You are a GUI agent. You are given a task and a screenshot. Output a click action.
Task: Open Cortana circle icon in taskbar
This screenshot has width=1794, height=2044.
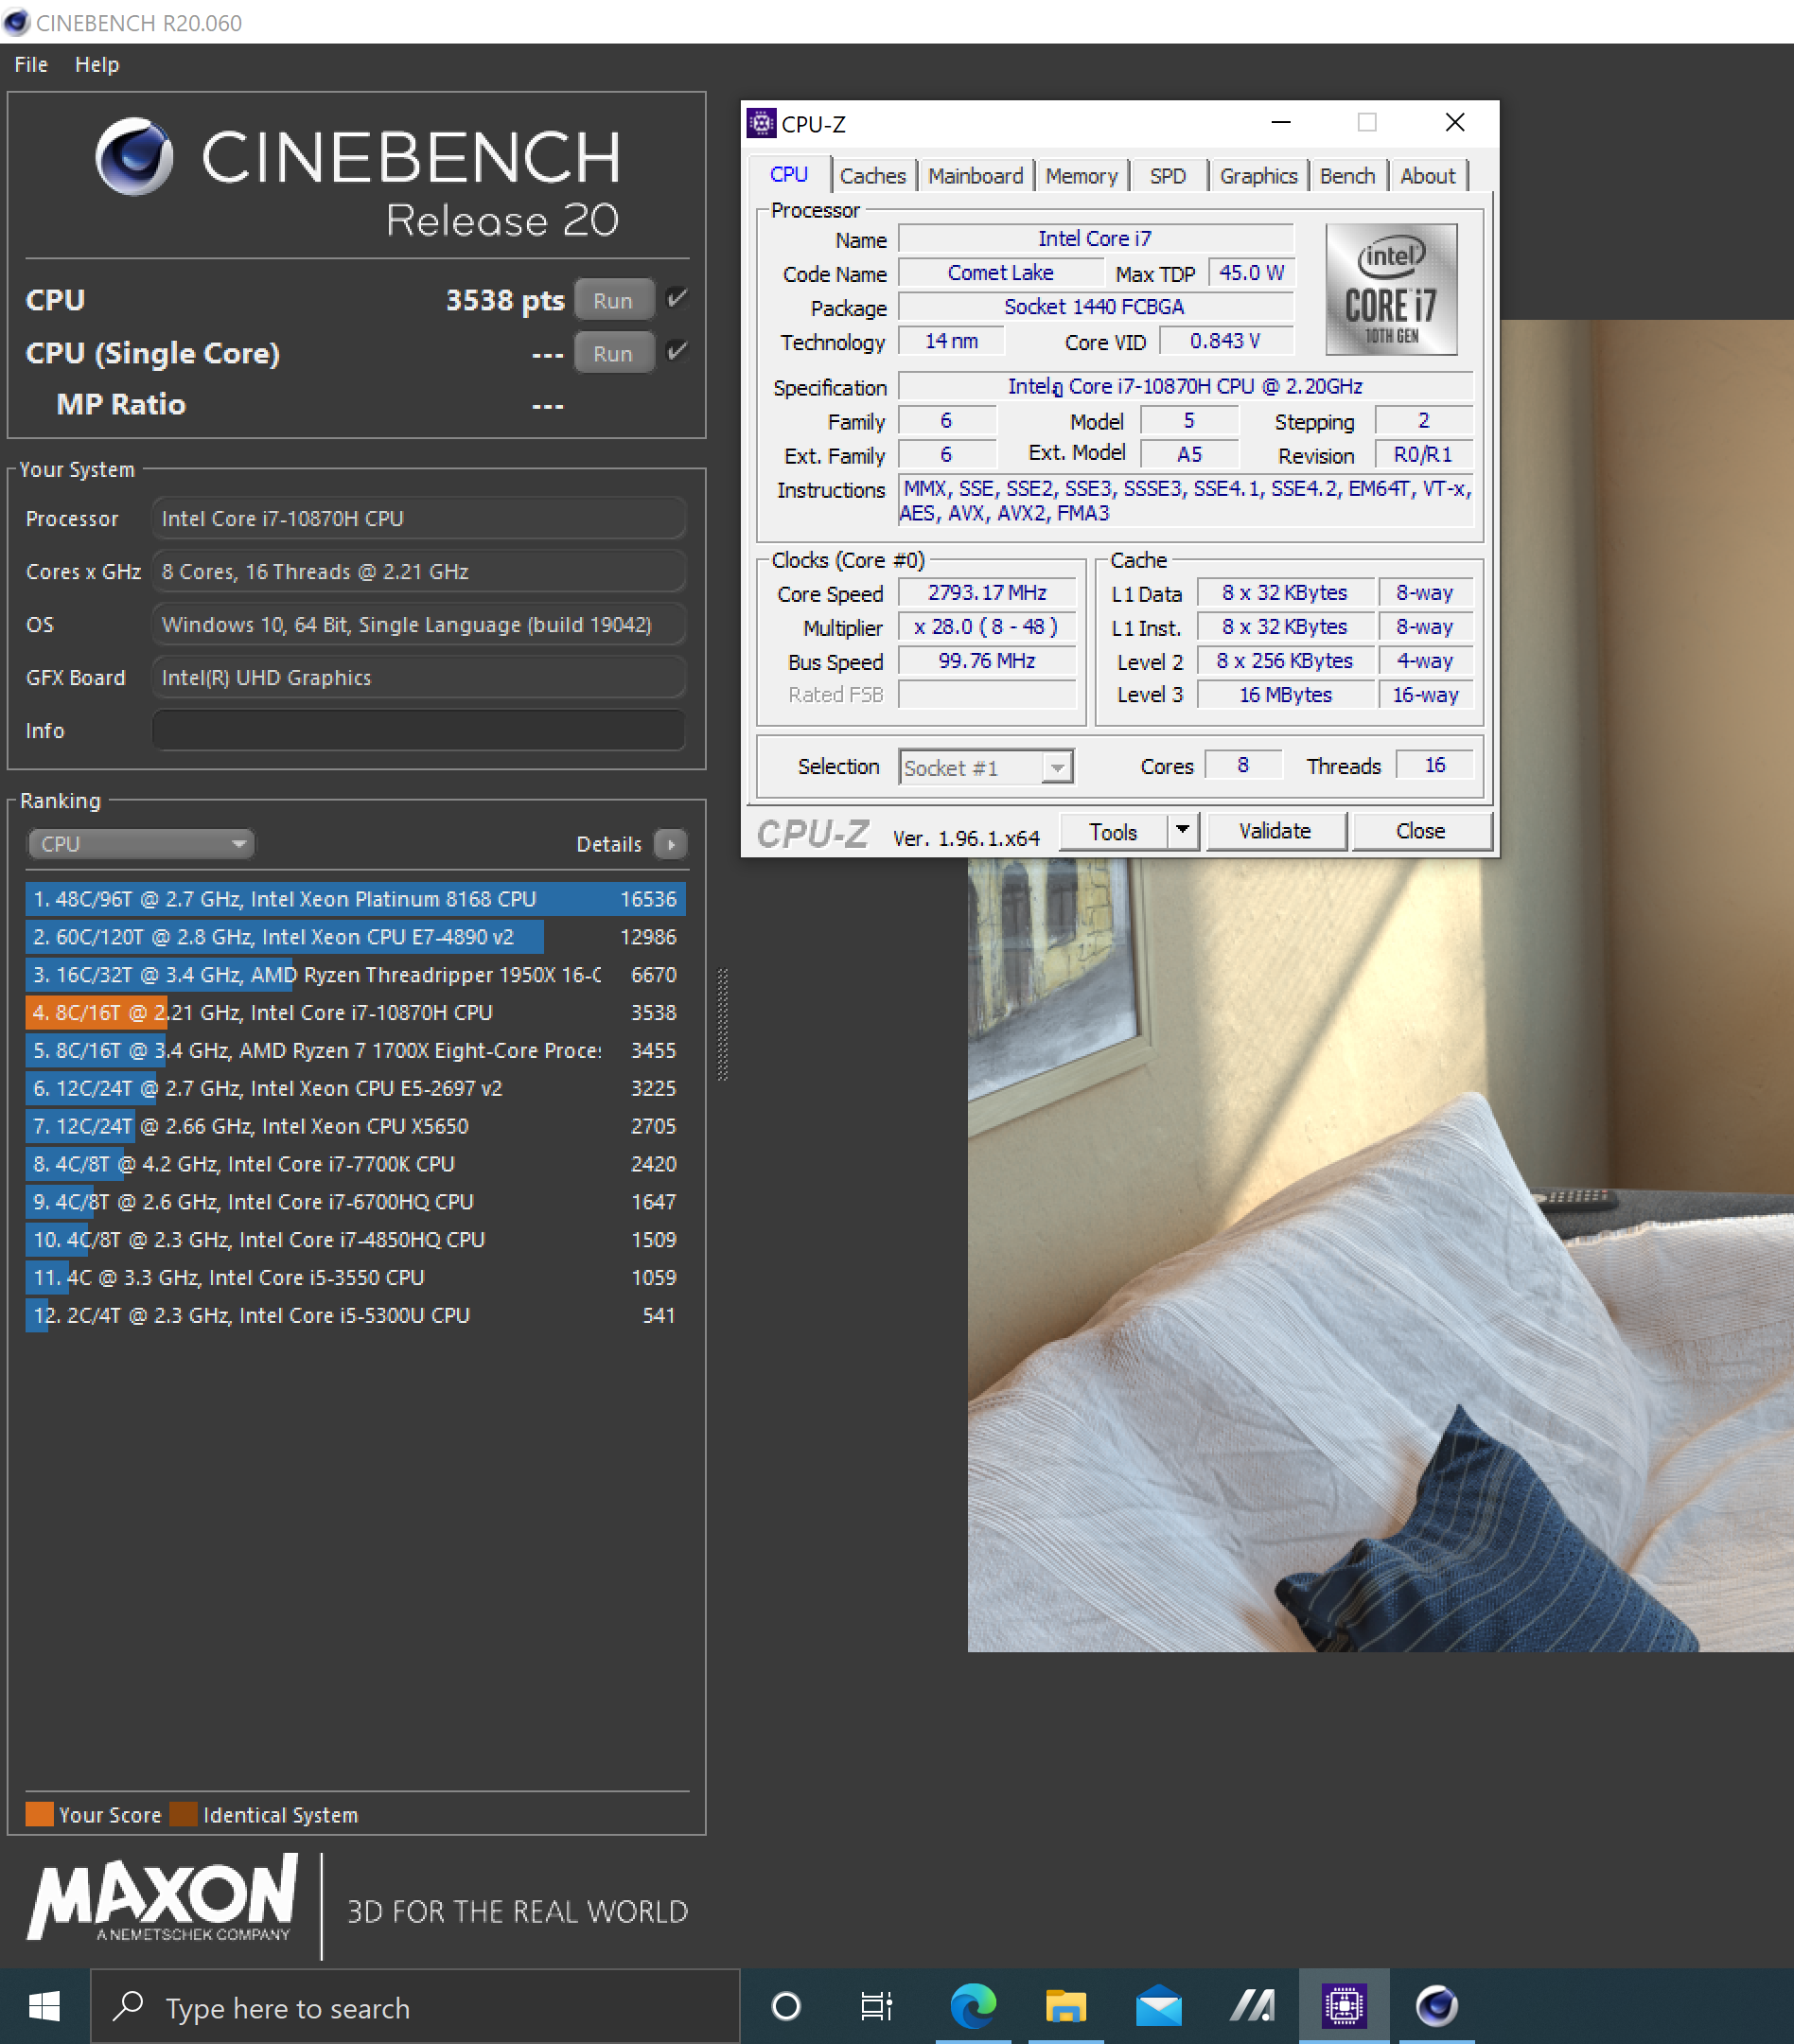coord(786,2006)
